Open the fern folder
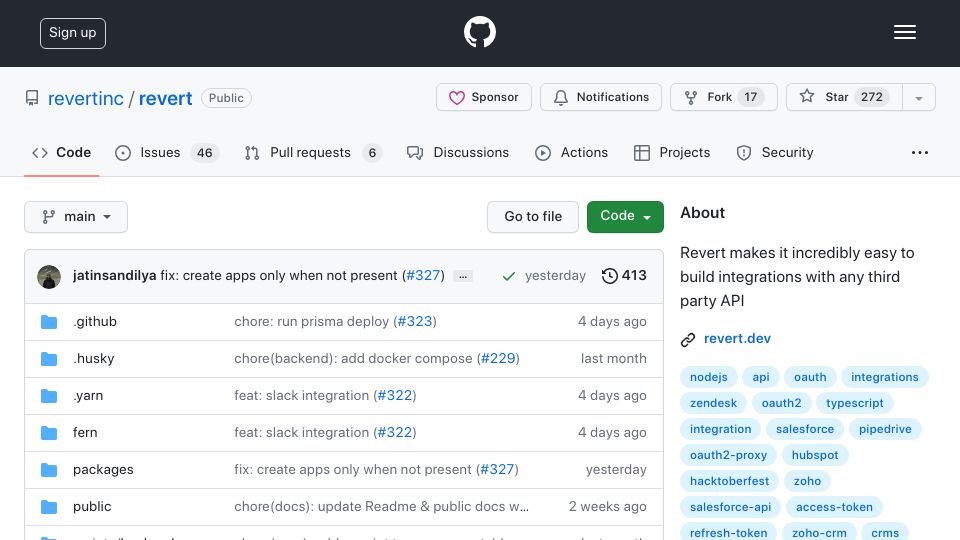Image resolution: width=960 pixels, height=540 pixels. (x=85, y=432)
